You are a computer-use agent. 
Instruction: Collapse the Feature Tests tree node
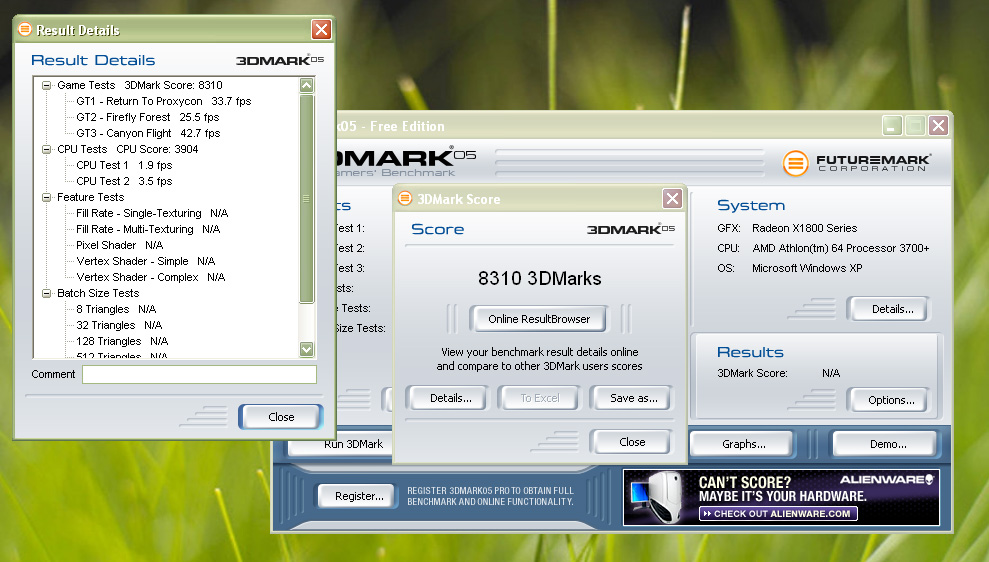pyautogui.click(x=46, y=197)
